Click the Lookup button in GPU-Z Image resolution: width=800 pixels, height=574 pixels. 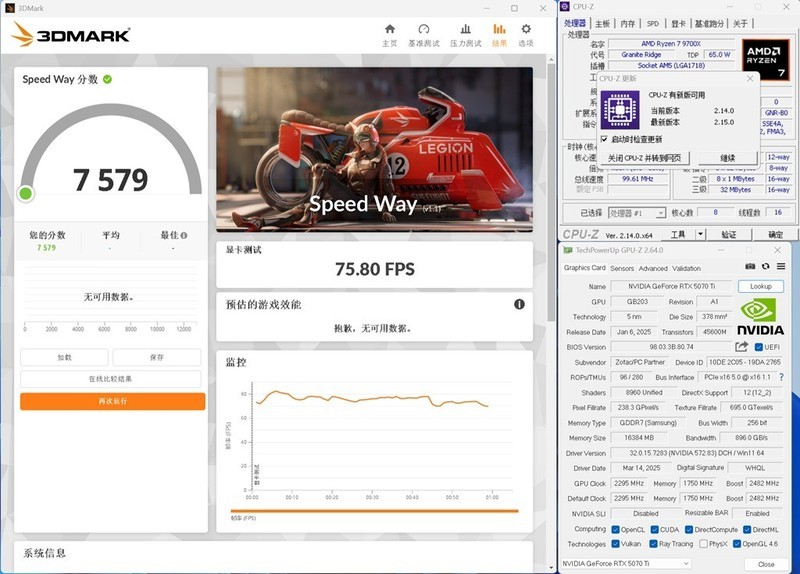pos(761,286)
